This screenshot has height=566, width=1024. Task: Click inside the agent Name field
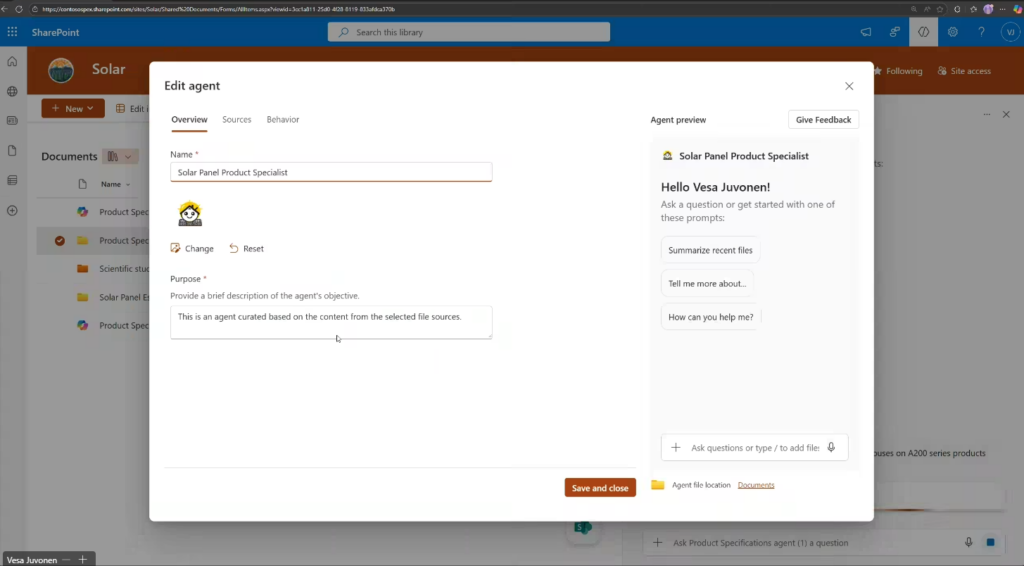pos(331,172)
